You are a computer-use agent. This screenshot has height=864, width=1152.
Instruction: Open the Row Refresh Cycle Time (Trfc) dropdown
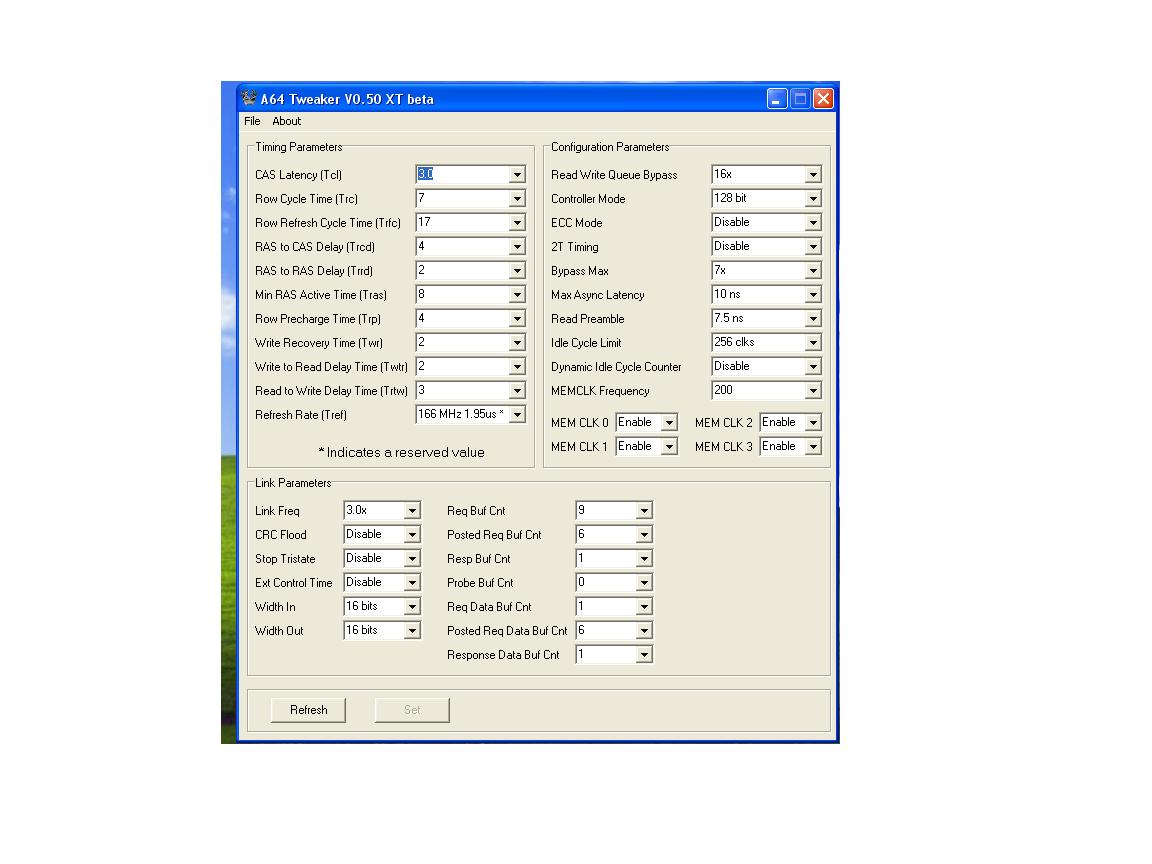517,223
